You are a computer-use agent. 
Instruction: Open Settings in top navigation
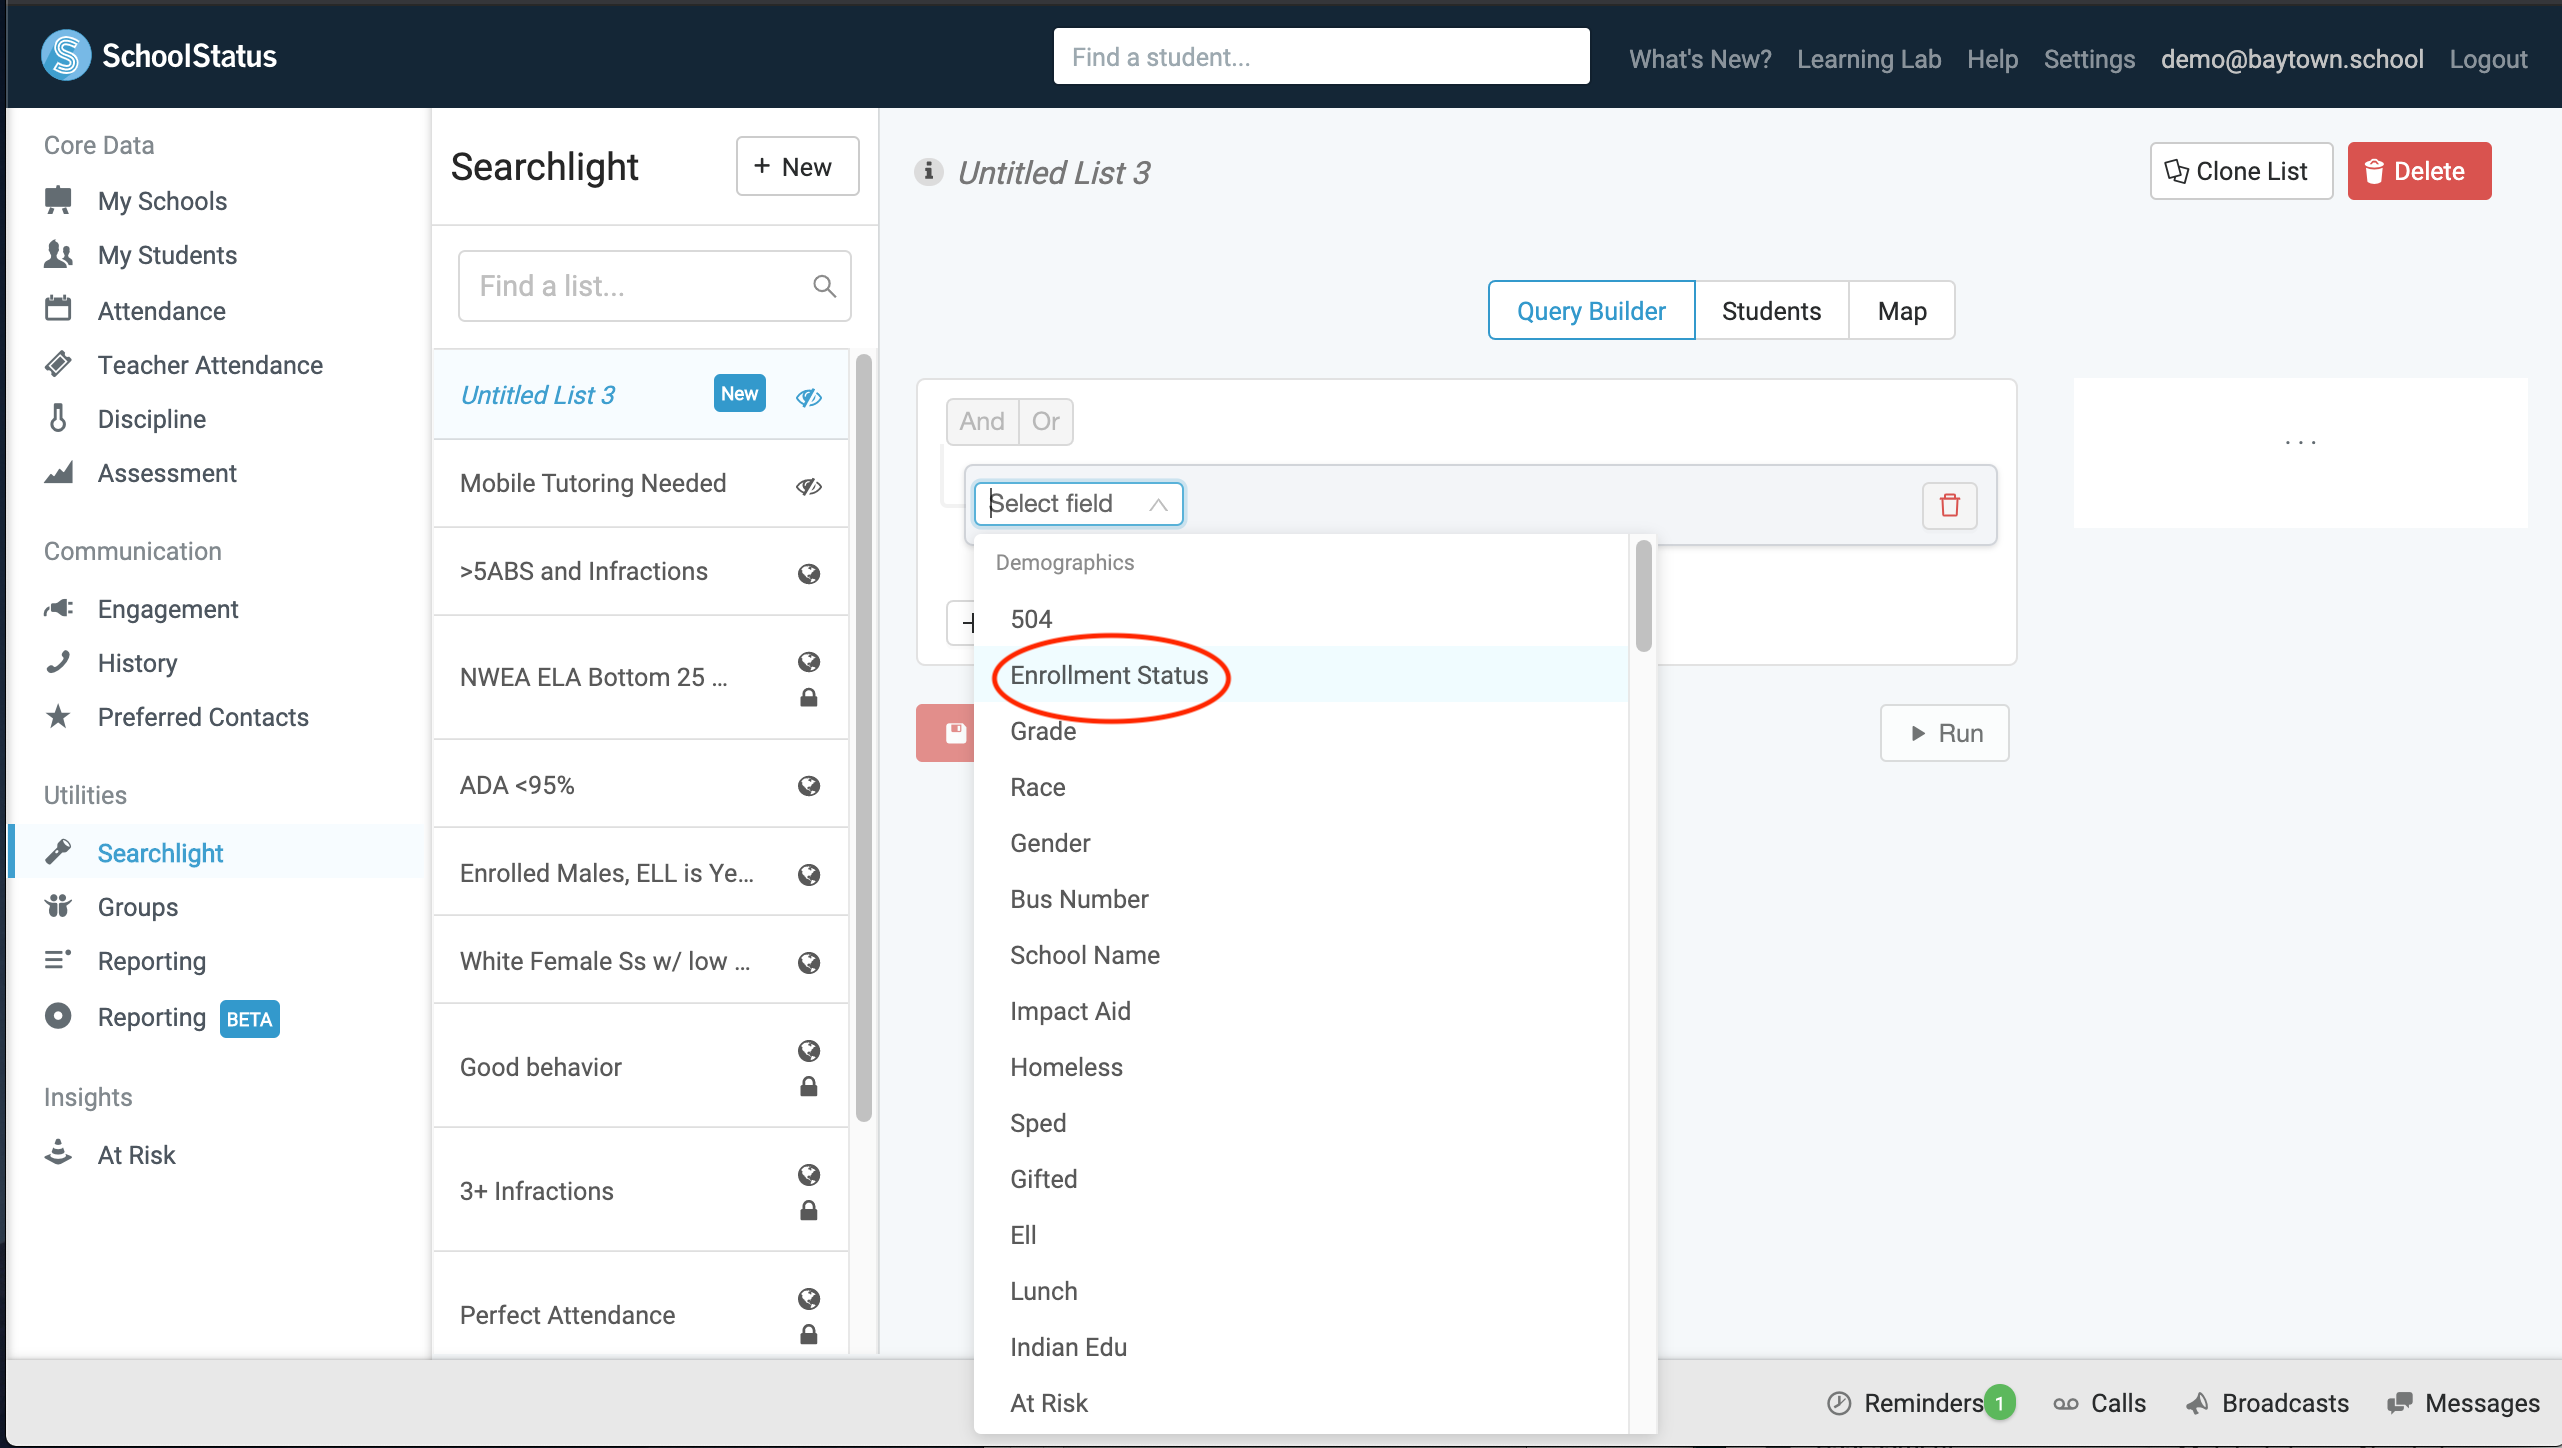coord(2088,59)
